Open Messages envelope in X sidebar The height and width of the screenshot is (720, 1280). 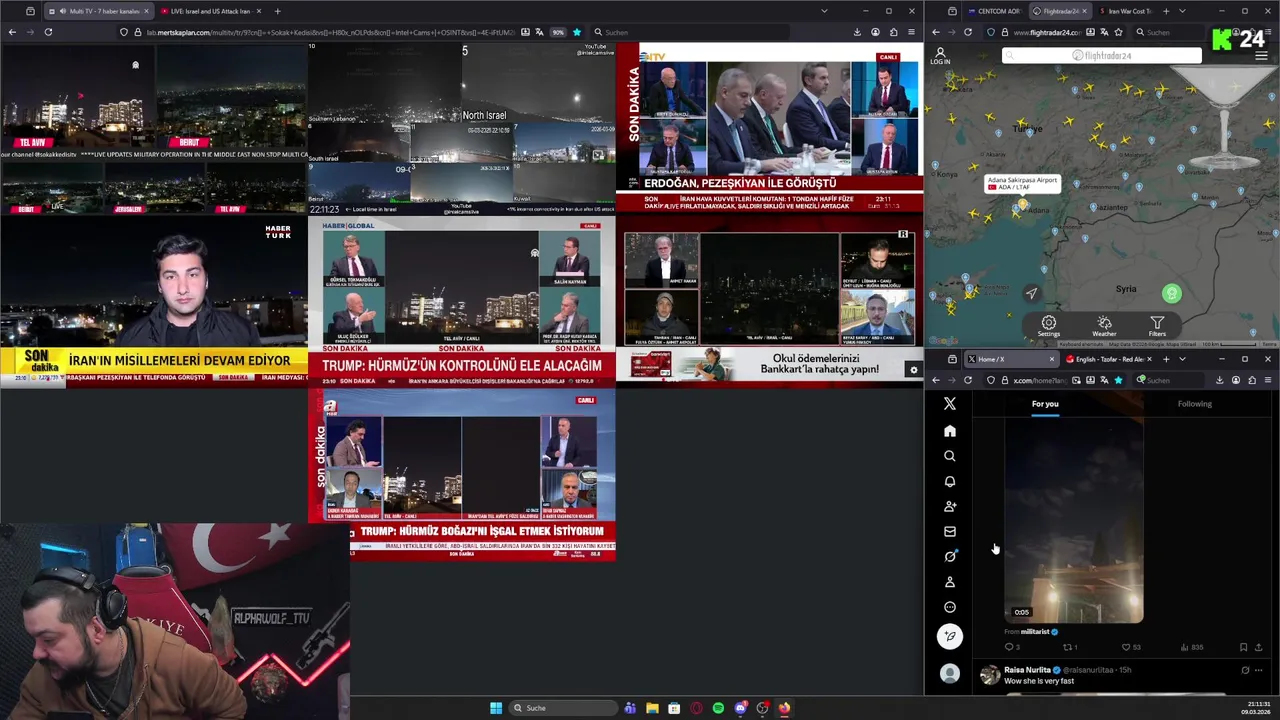950,531
